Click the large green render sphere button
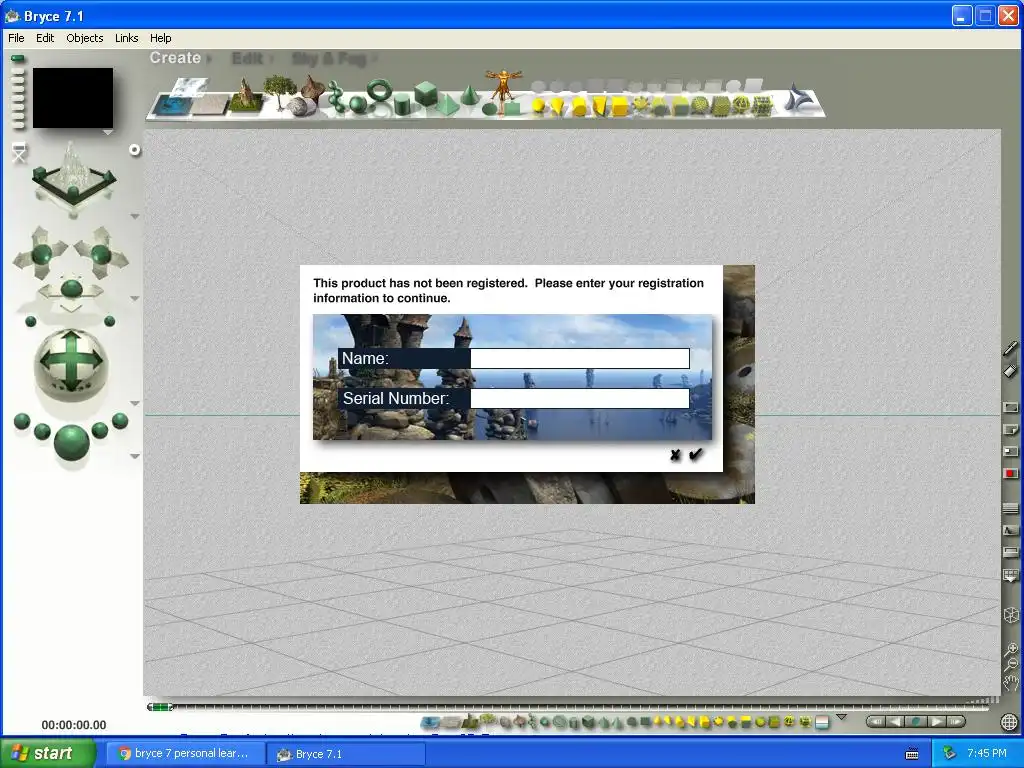The width and height of the screenshot is (1024, 768). pos(71,442)
